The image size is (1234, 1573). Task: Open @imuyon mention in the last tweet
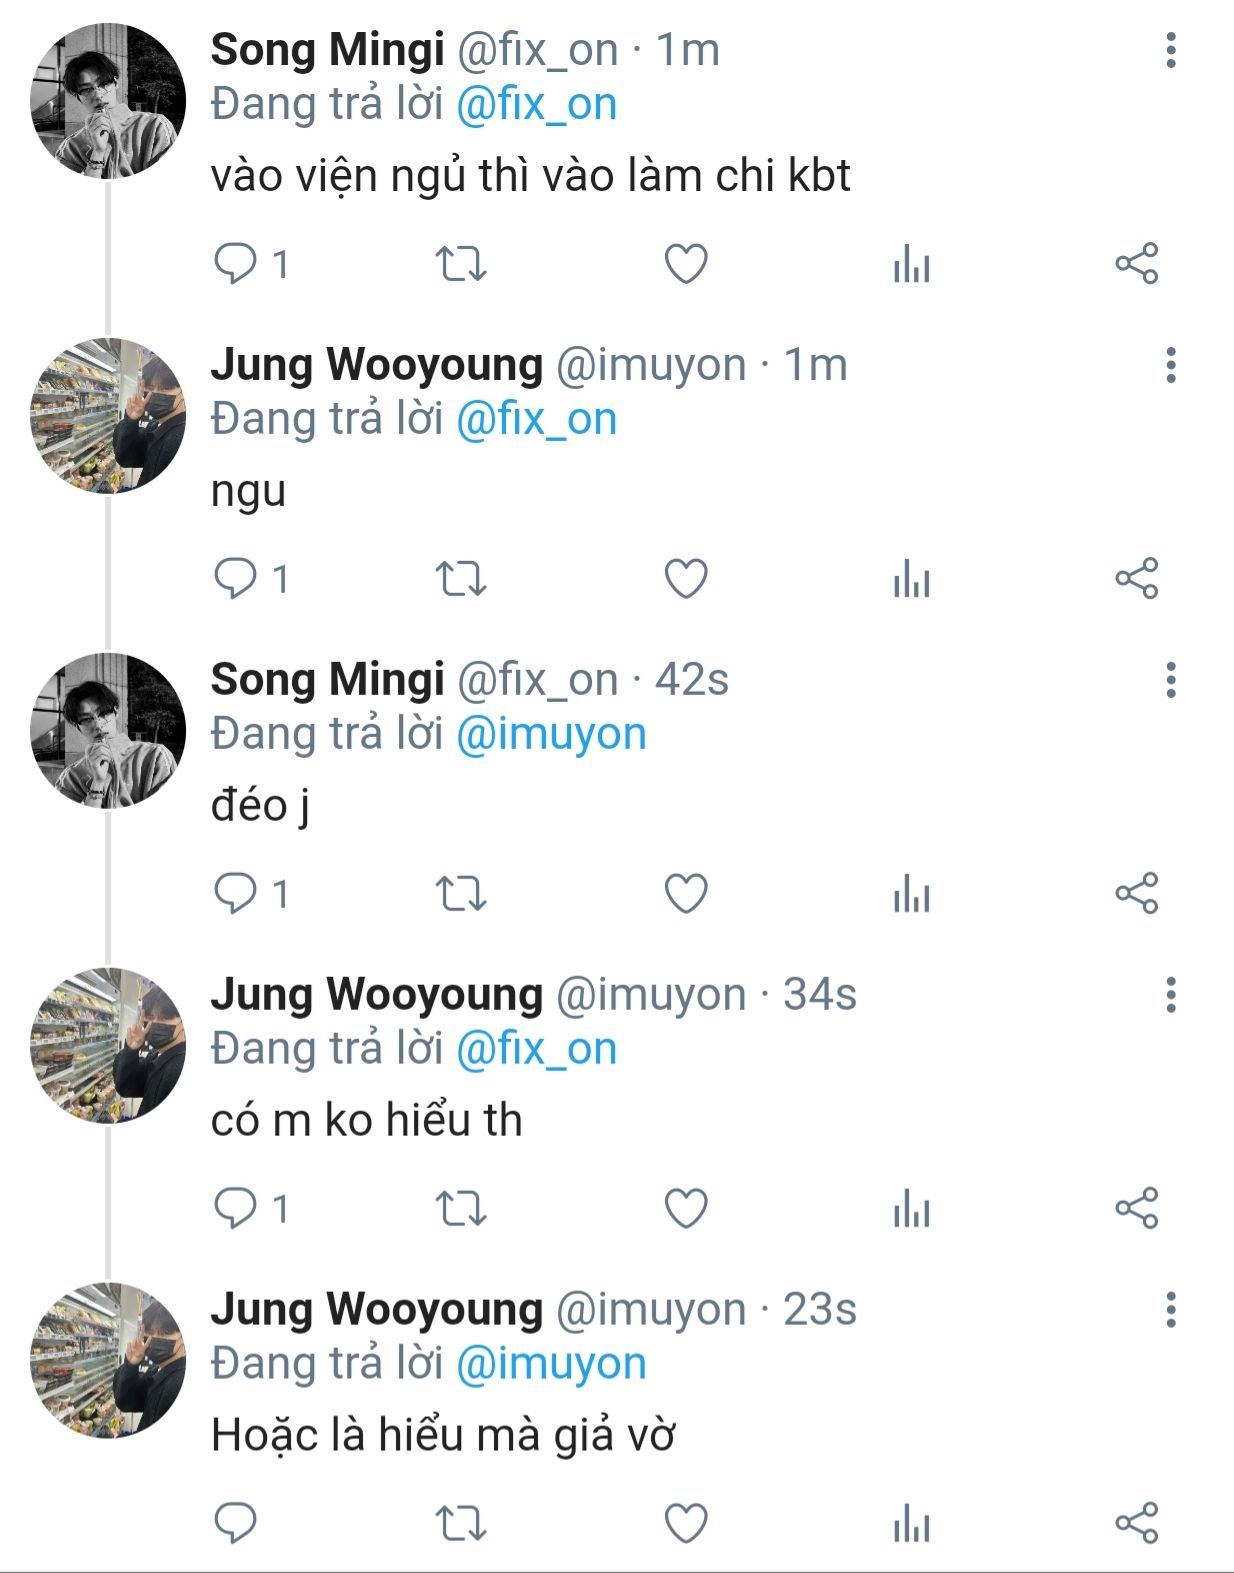tap(551, 1364)
